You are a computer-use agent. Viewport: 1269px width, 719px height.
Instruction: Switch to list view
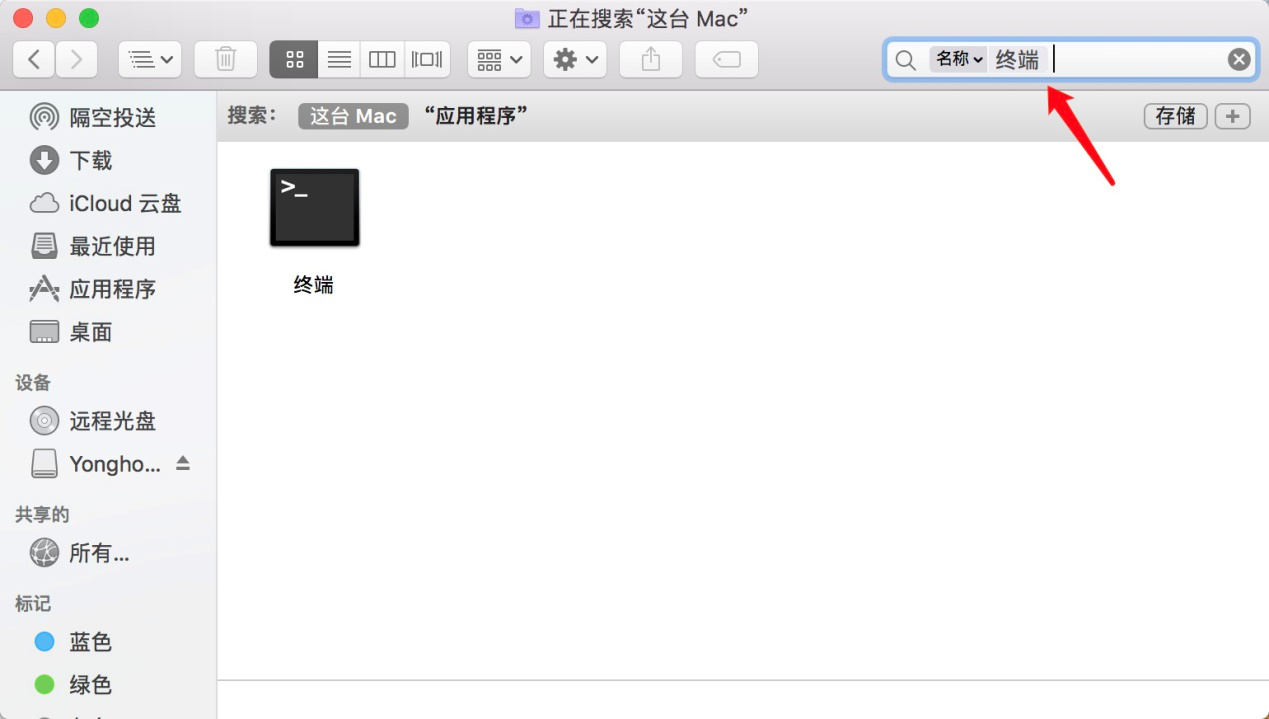[339, 60]
